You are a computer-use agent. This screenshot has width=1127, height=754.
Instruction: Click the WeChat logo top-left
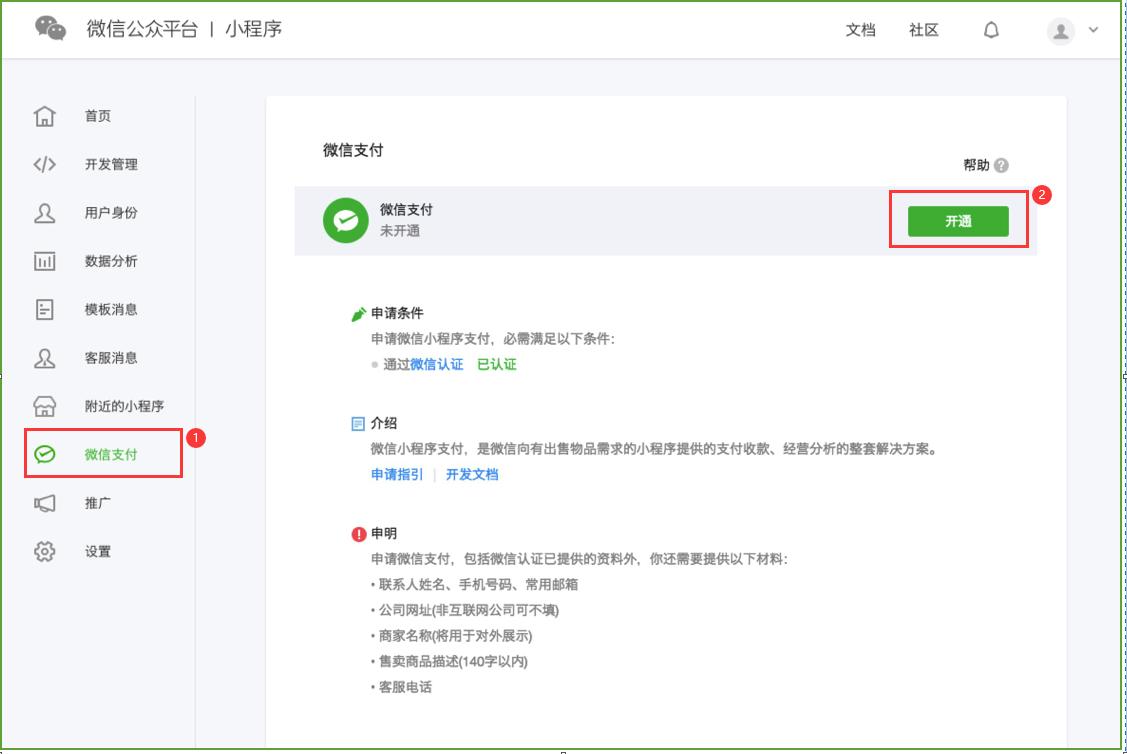(51, 29)
